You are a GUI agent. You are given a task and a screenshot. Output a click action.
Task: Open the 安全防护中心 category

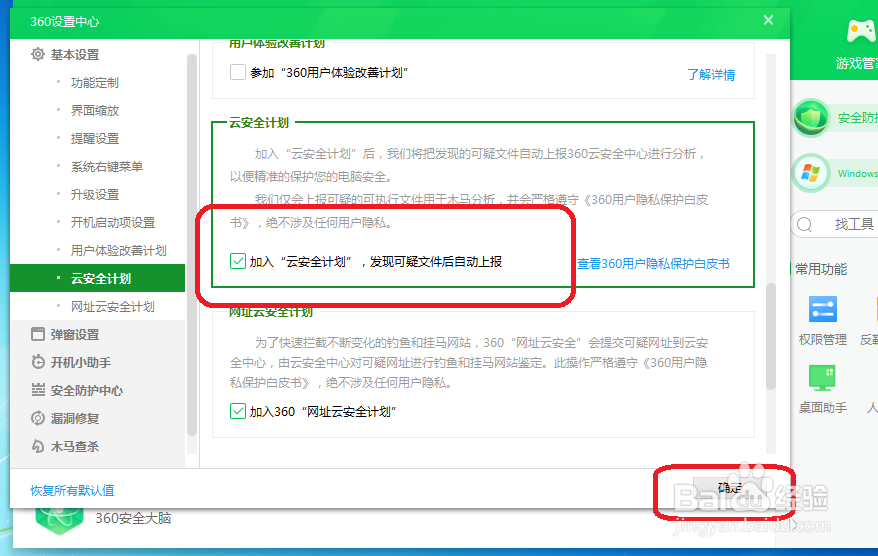tap(87, 391)
